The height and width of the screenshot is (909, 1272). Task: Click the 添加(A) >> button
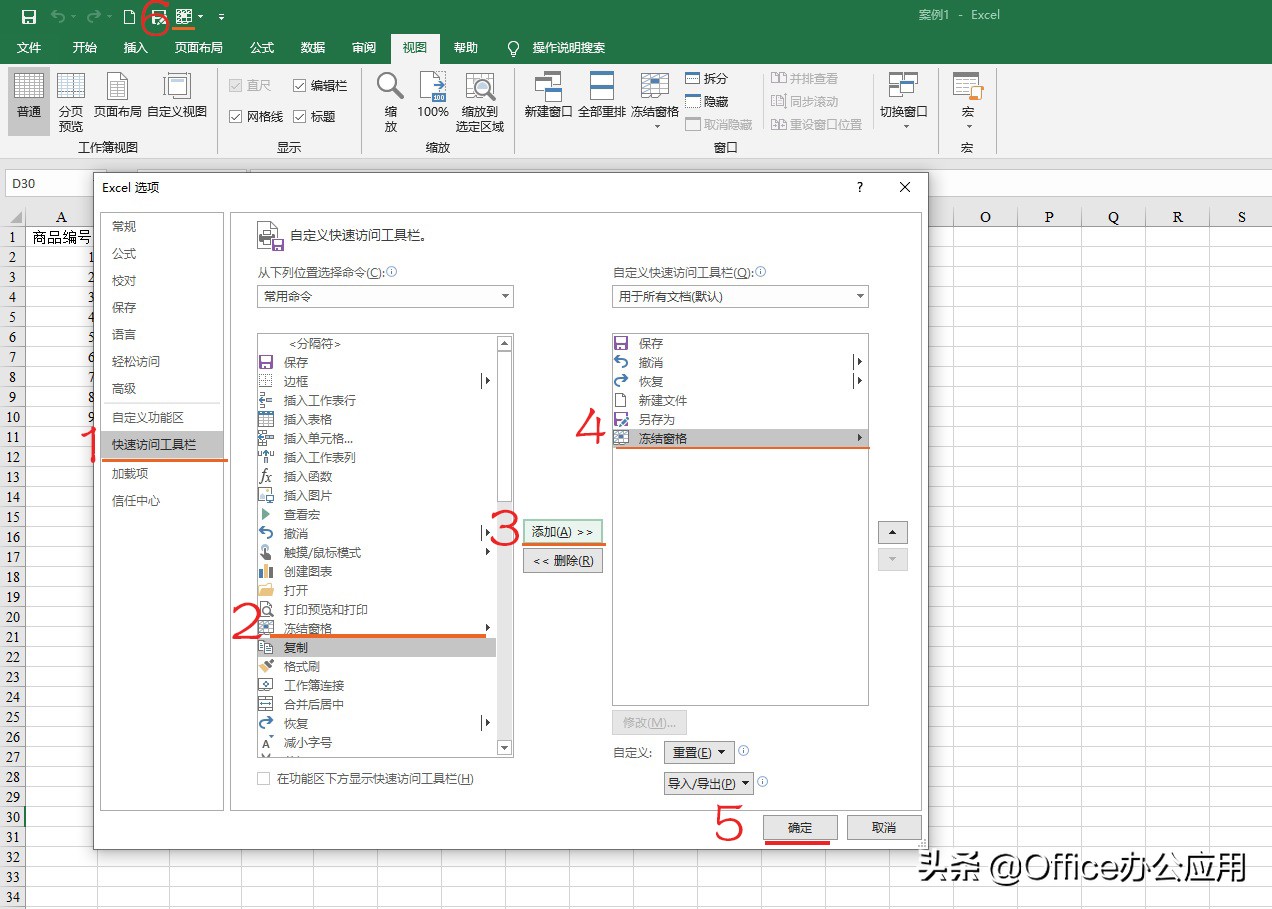coord(563,532)
